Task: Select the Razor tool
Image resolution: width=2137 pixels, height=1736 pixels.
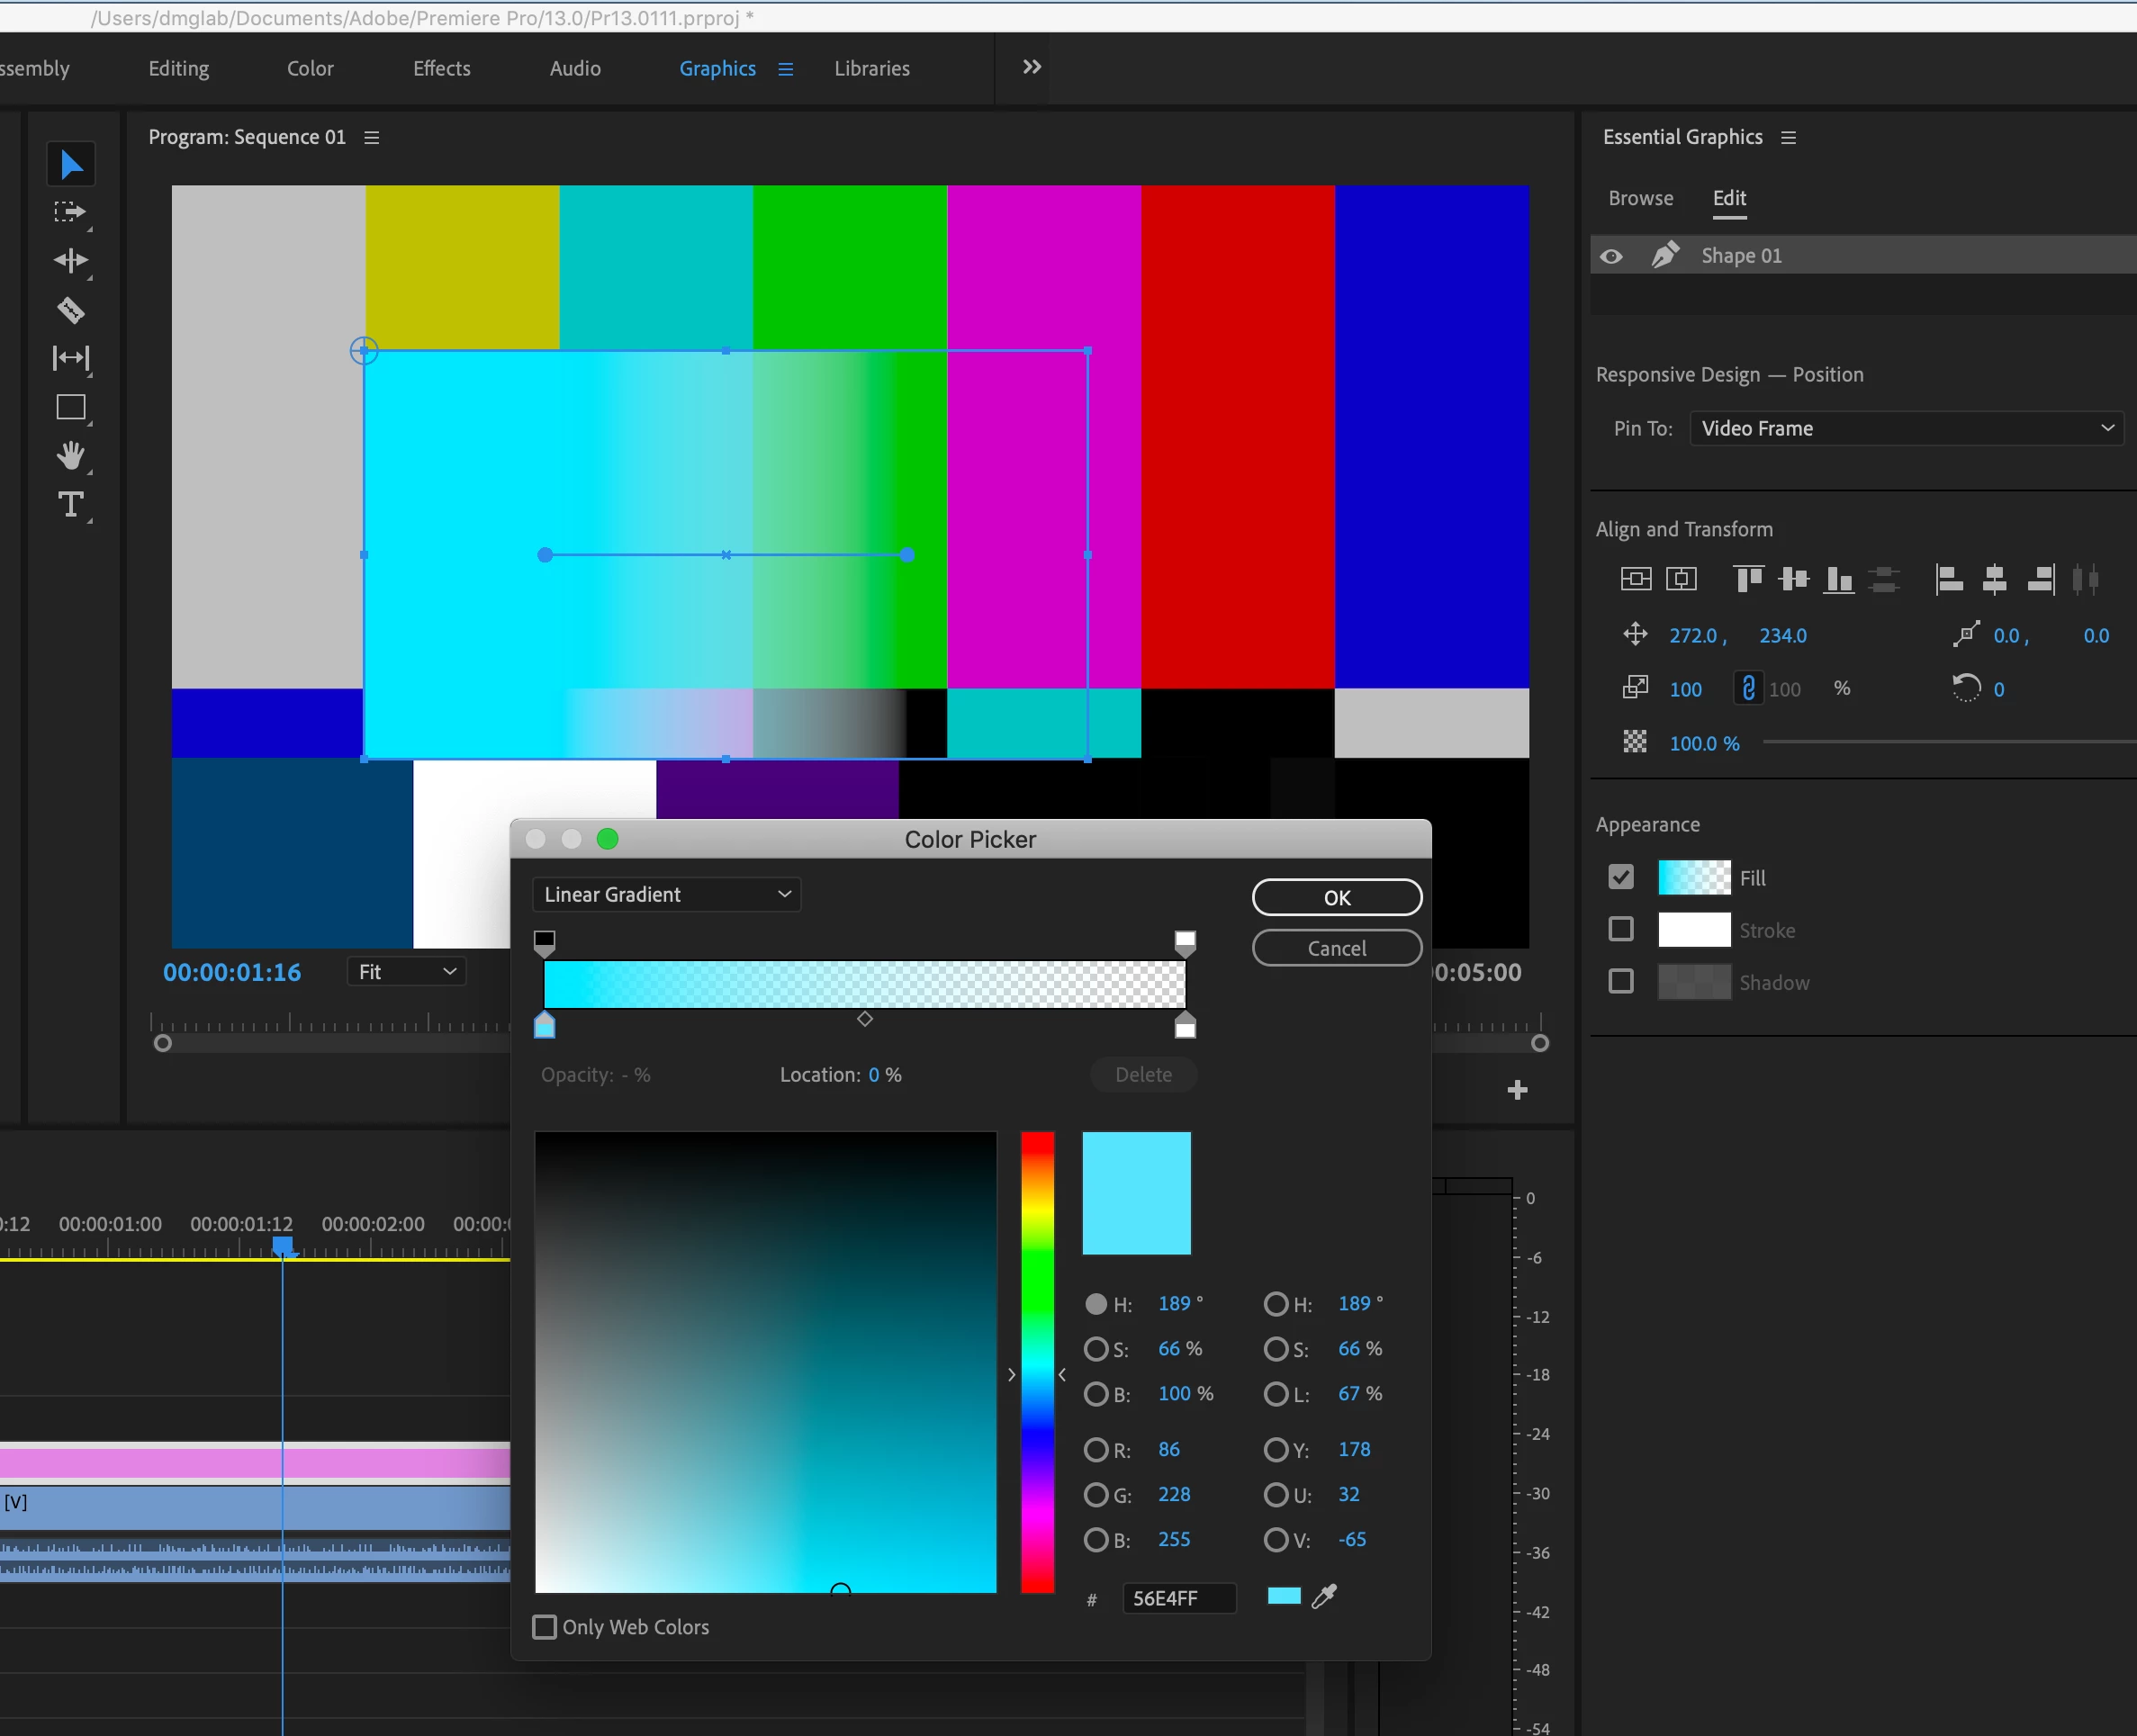Action: tap(70, 310)
